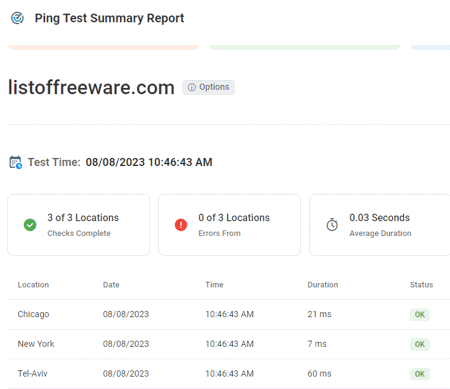
Task: Click the OK status badge for Chicago
Action: 420,315
